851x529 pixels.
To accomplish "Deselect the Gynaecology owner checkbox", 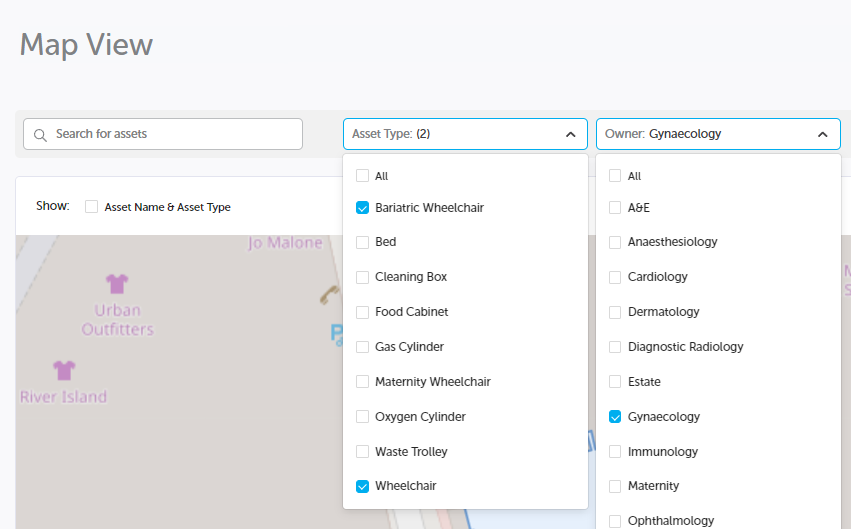I will click(615, 417).
